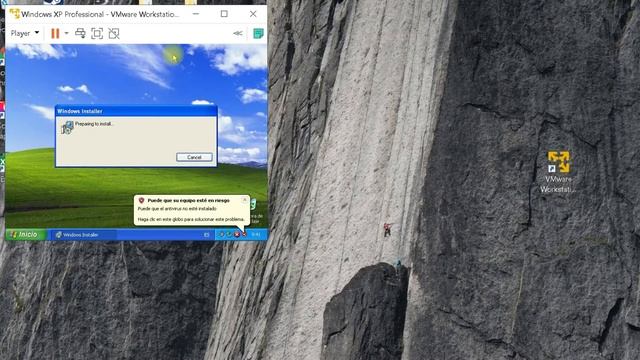This screenshot has width=640, height=360.
Task: Cancel the Windows Installer dialog
Action: (x=194, y=157)
